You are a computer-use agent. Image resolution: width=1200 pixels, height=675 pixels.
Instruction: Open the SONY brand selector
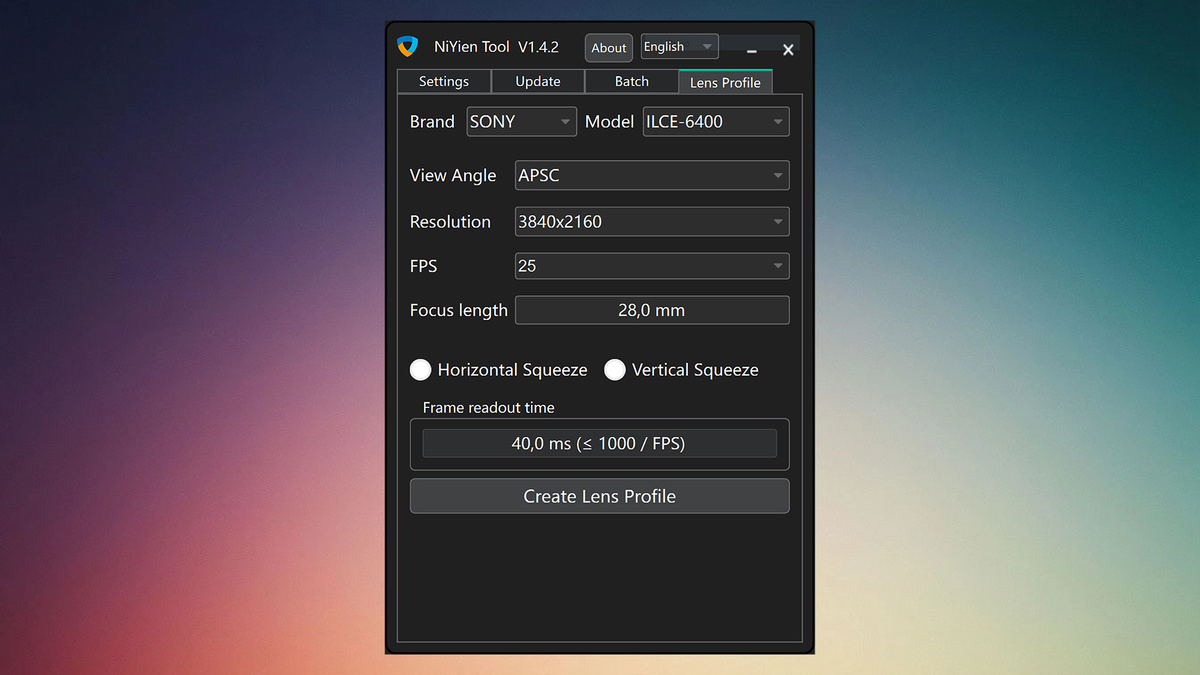(x=520, y=121)
